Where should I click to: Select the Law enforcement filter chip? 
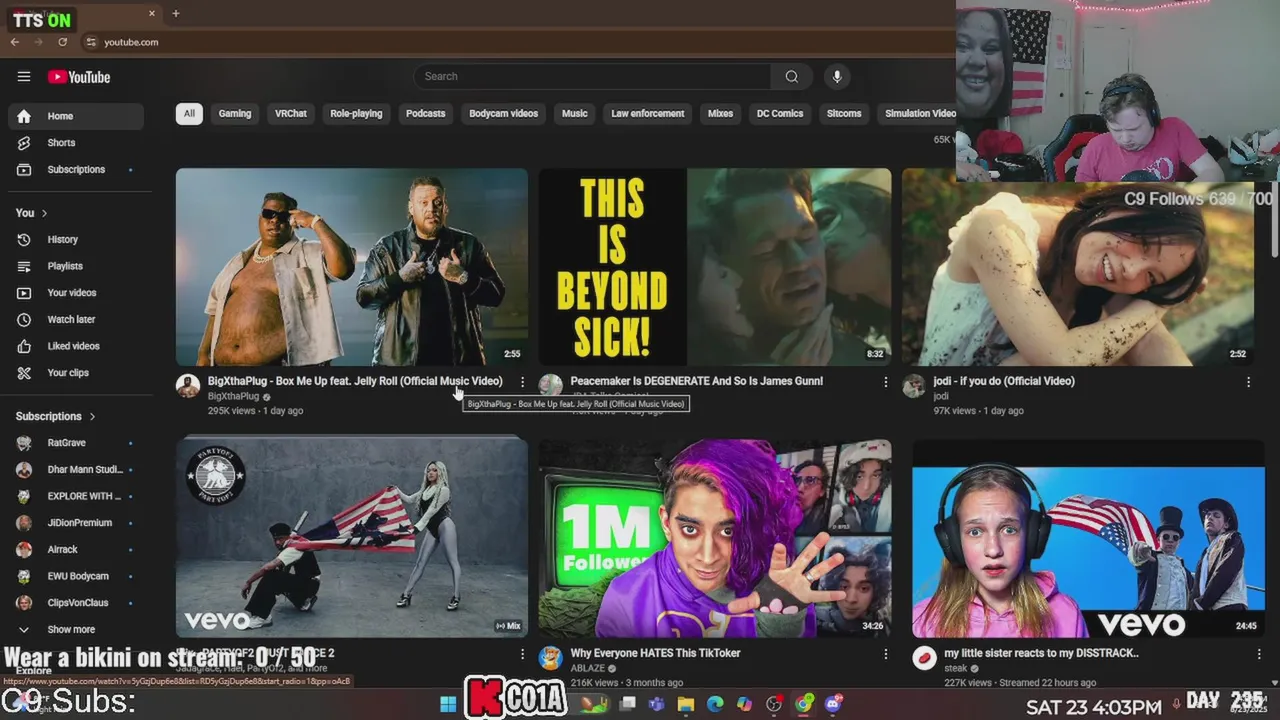(648, 114)
